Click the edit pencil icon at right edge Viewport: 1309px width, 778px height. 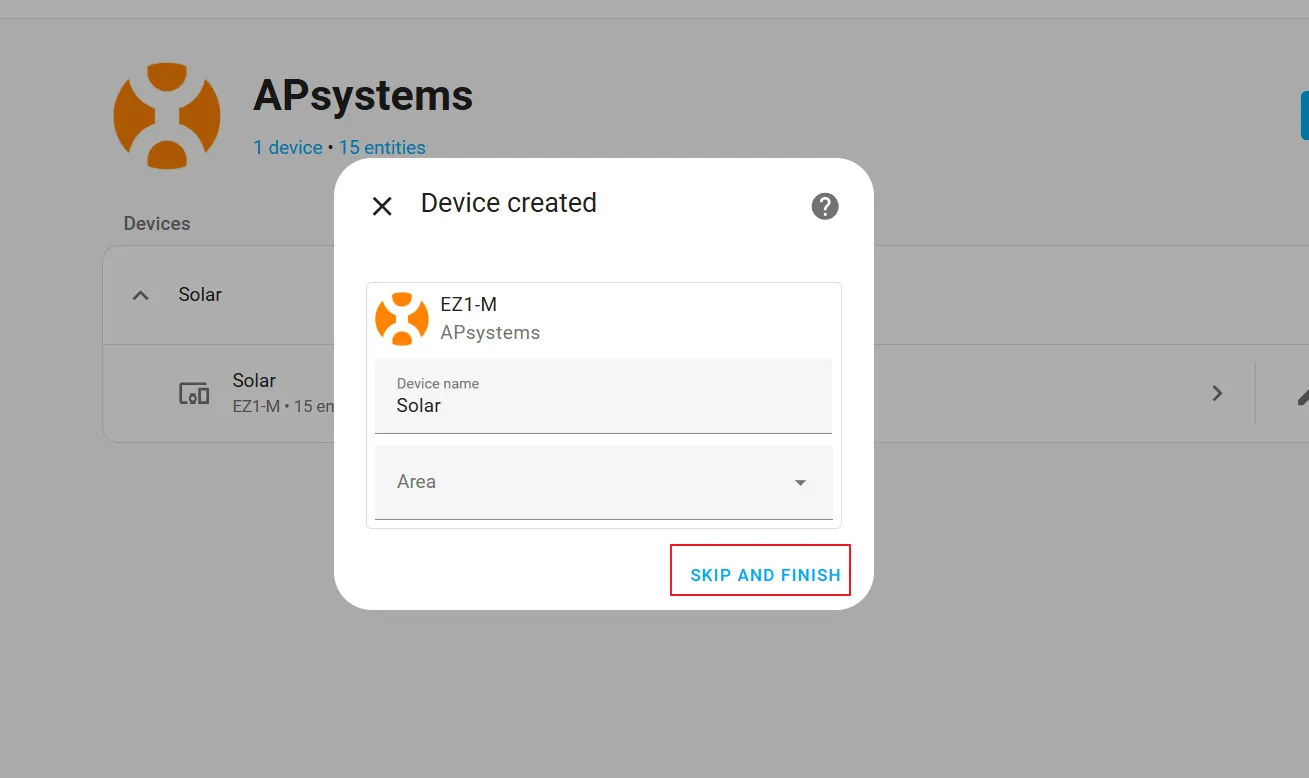tap(1301, 395)
